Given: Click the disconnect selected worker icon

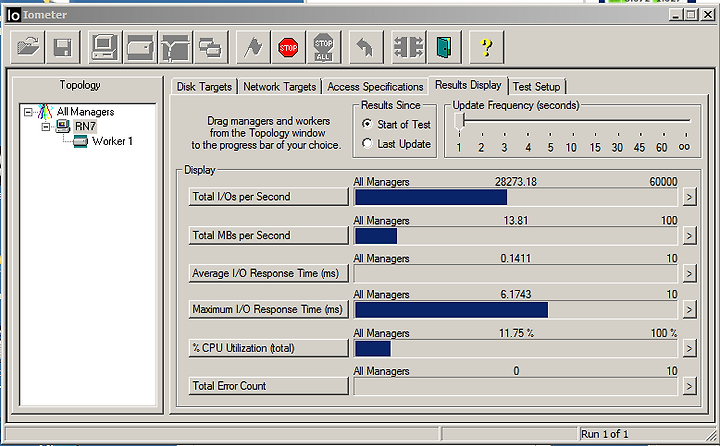Looking at the screenshot, I should [409, 47].
